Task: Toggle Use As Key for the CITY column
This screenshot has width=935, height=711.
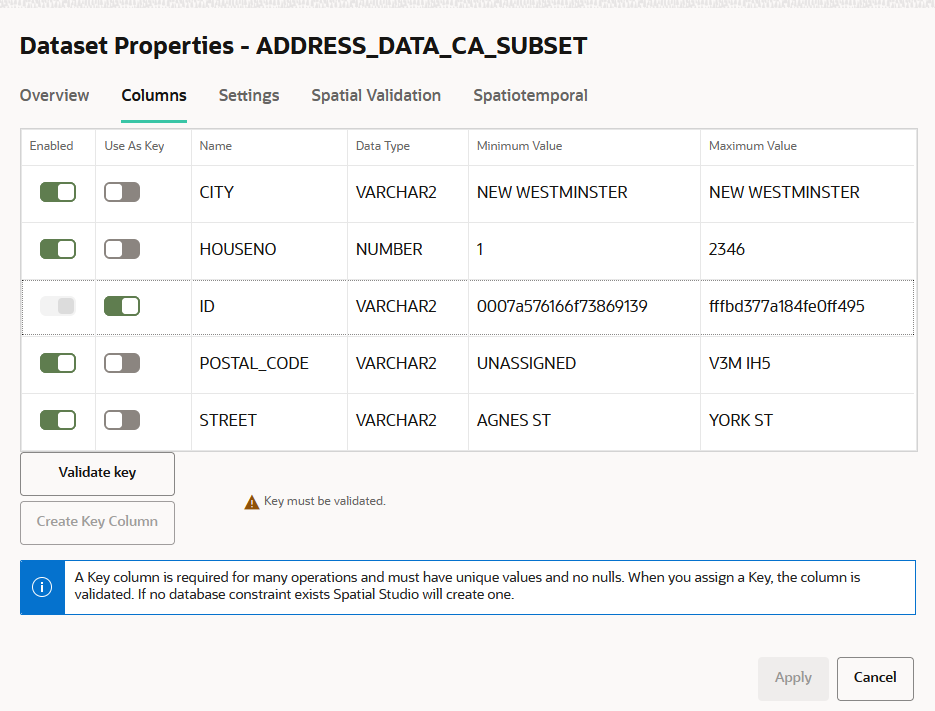Action: (x=122, y=190)
